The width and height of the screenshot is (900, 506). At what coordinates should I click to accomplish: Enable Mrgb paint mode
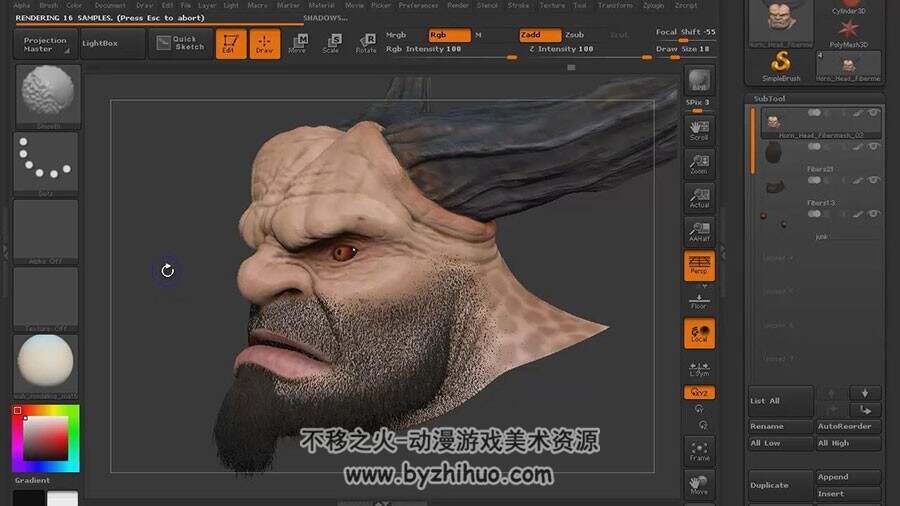pyautogui.click(x=396, y=35)
